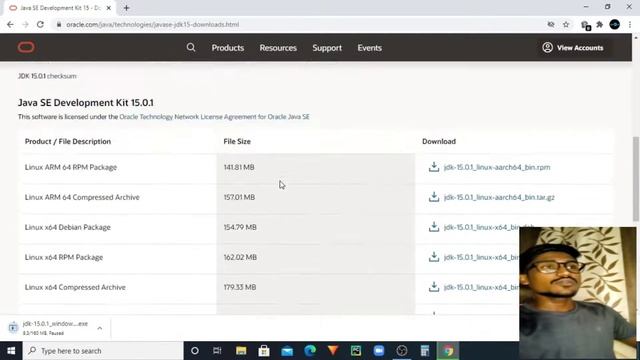640x360 pixels.
Task: Click the Linux ARM 64 Compressed Archive text
Action: [x=82, y=197]
